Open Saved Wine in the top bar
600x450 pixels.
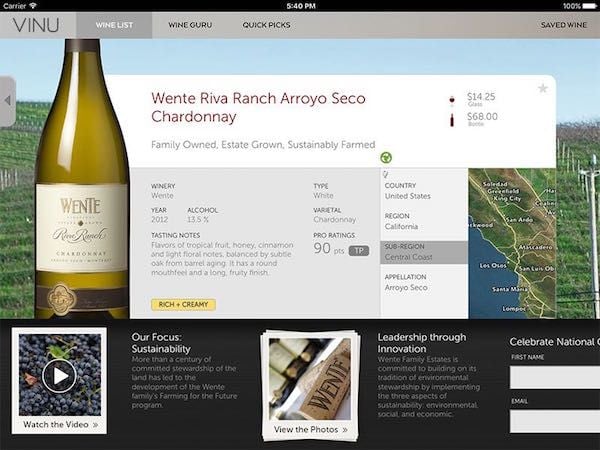pos(563,25)
